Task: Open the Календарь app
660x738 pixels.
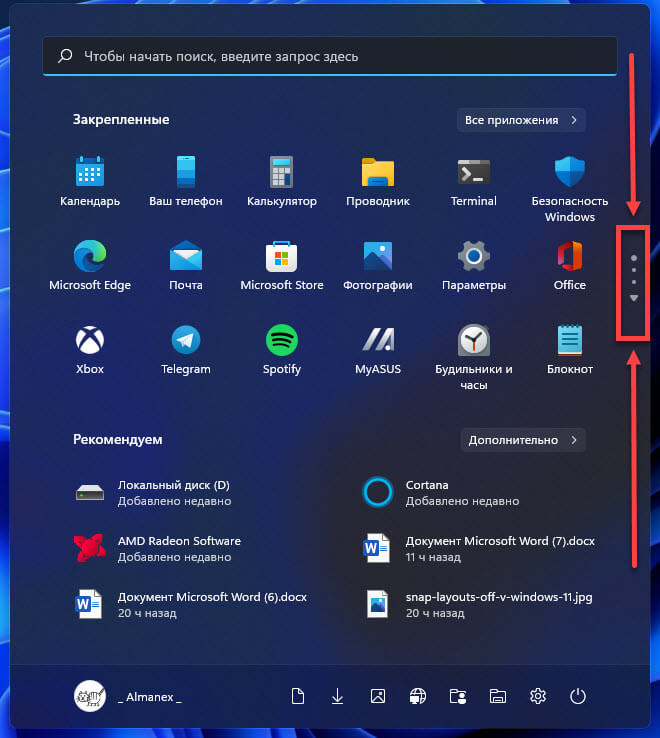Action: (90, 182)
